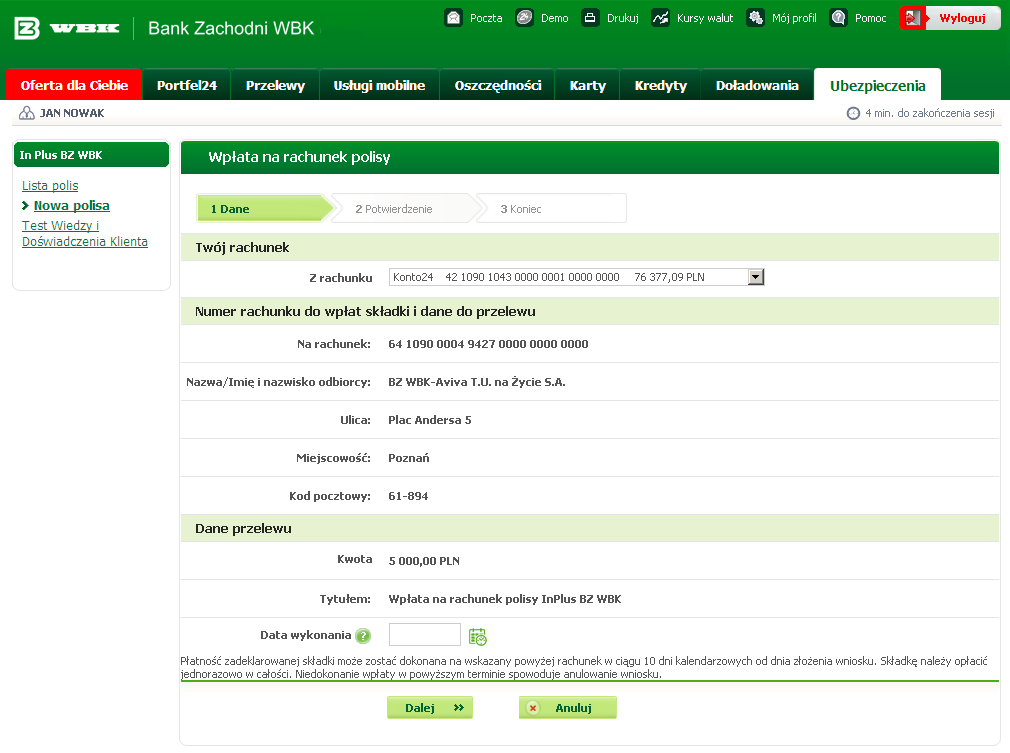Click the Dalej button
Screen dimensions: 1010x753
(430, 708)
